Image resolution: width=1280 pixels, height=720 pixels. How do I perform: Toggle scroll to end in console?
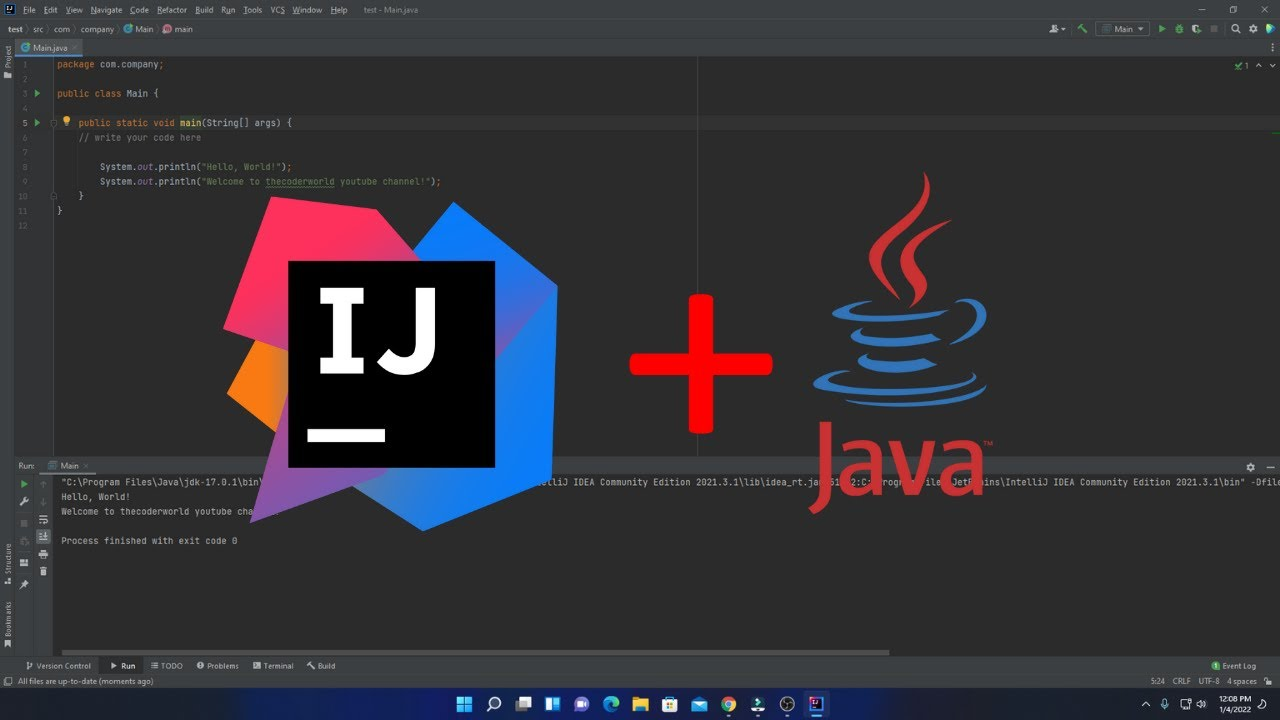click(43, 537)
